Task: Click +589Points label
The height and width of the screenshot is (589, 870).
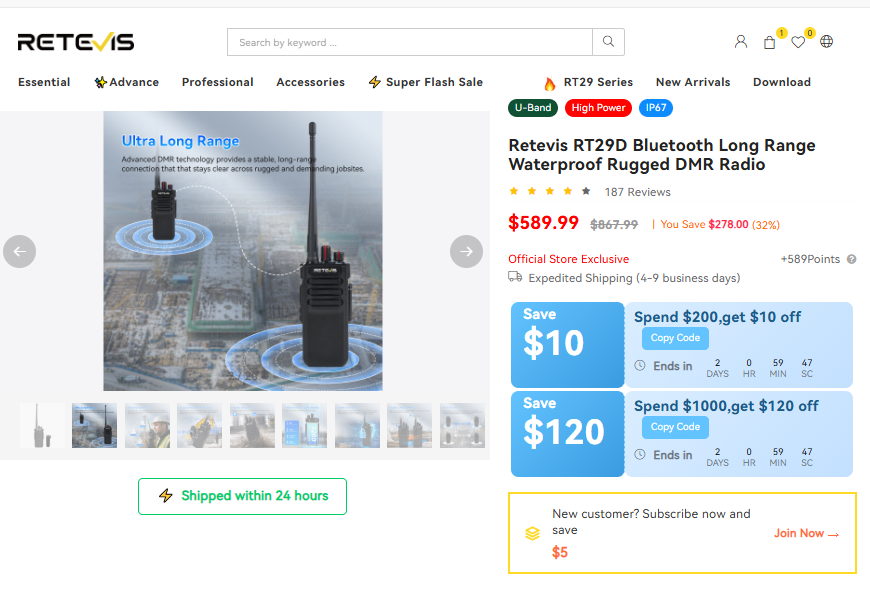Action: (810, 259)
